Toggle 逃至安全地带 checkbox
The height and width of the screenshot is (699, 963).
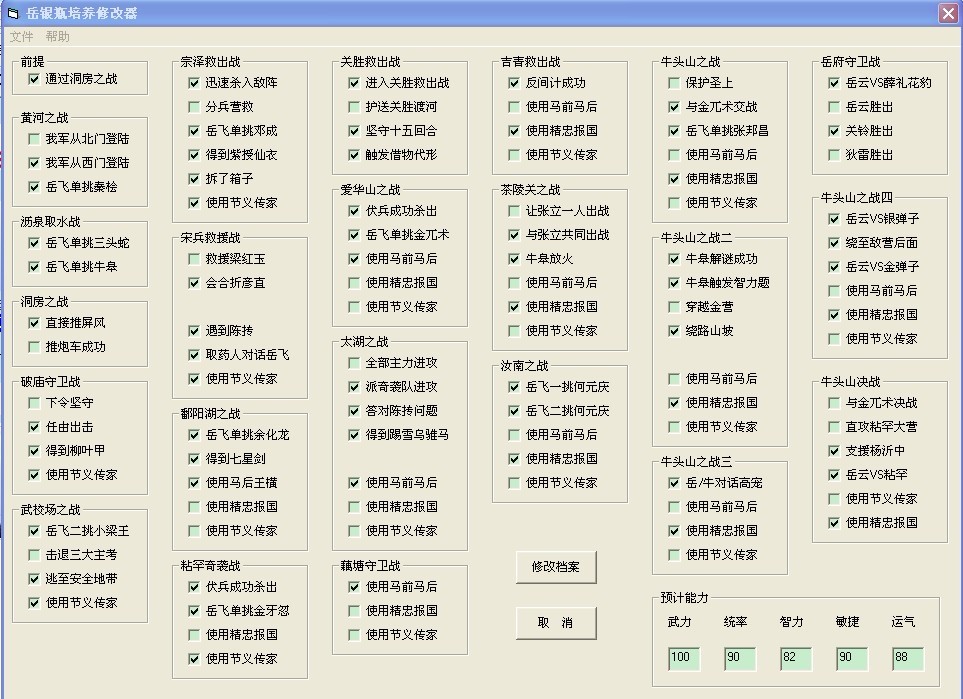coord(34,579)
